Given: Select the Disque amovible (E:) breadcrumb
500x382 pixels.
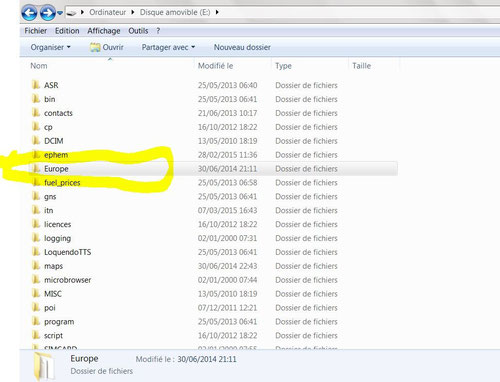Looking at the screenshot, I should [x=175, y=12].
